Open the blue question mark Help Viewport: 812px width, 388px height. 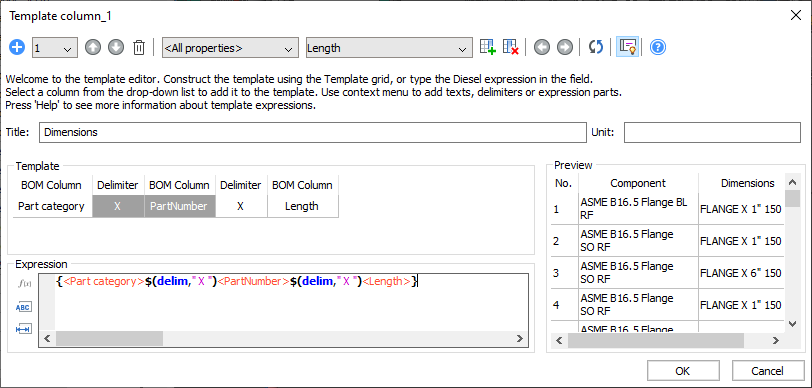(658, 48)
